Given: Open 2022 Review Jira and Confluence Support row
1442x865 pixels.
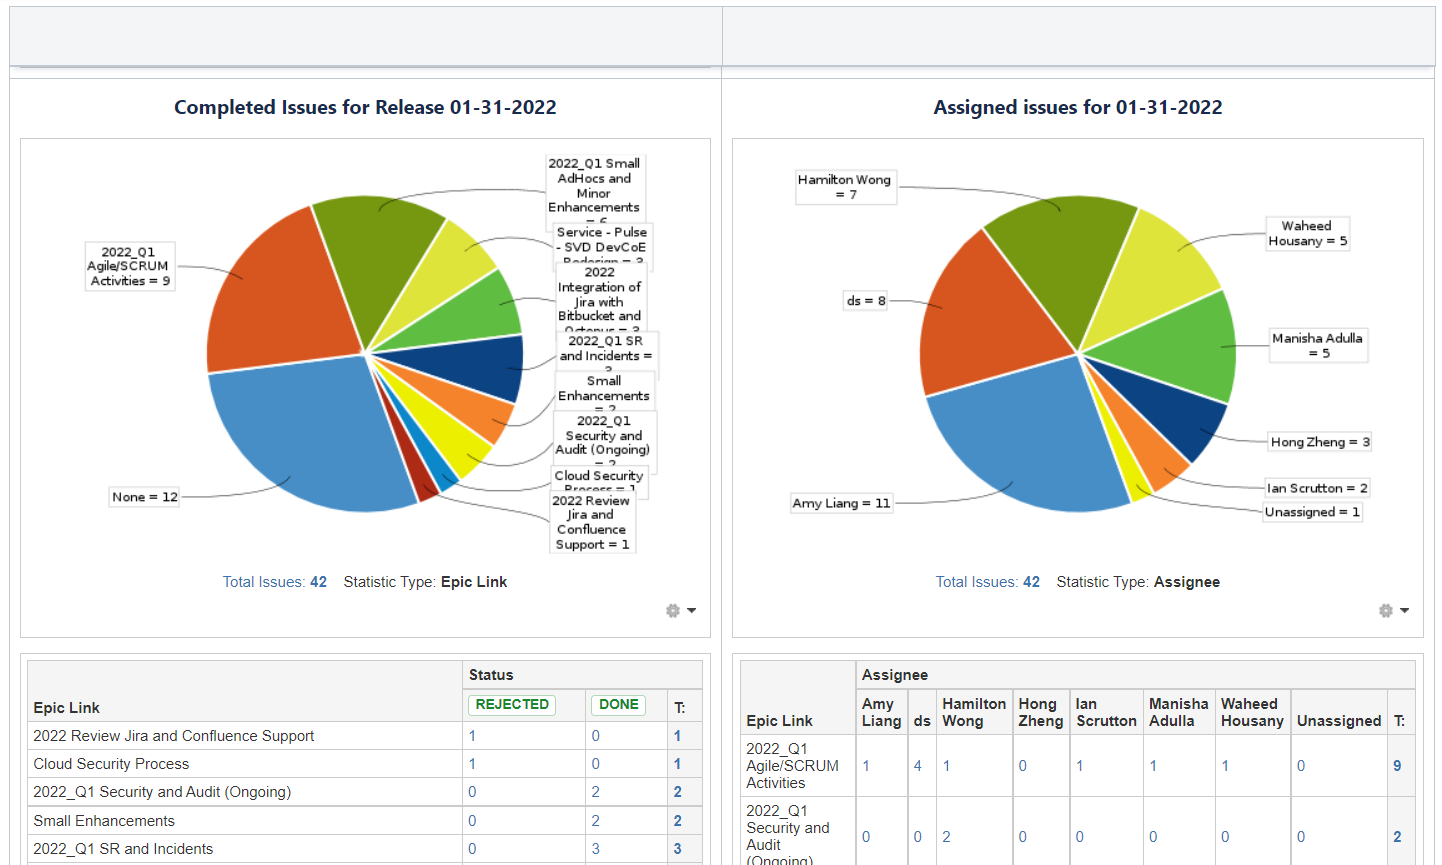Looking at the screenshot, I should [x=173, y=736].
